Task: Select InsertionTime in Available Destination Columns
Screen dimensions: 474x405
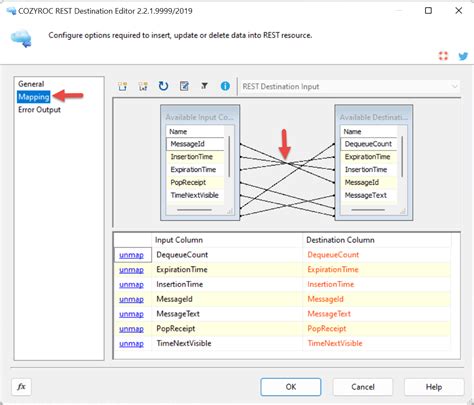Action: [x=369, y=170]
